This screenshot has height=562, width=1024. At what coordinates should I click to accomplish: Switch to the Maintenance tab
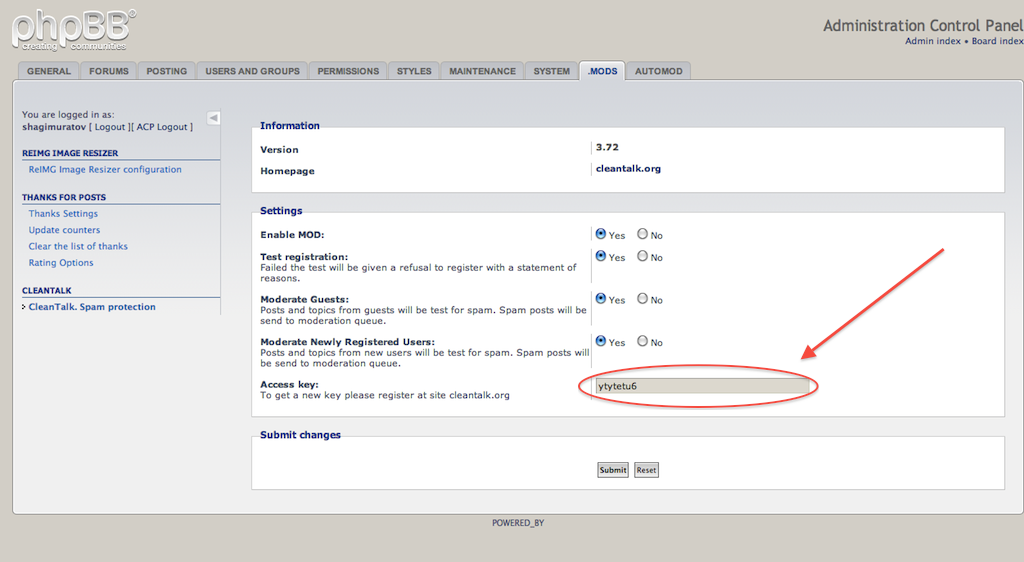tap(482, 71)
